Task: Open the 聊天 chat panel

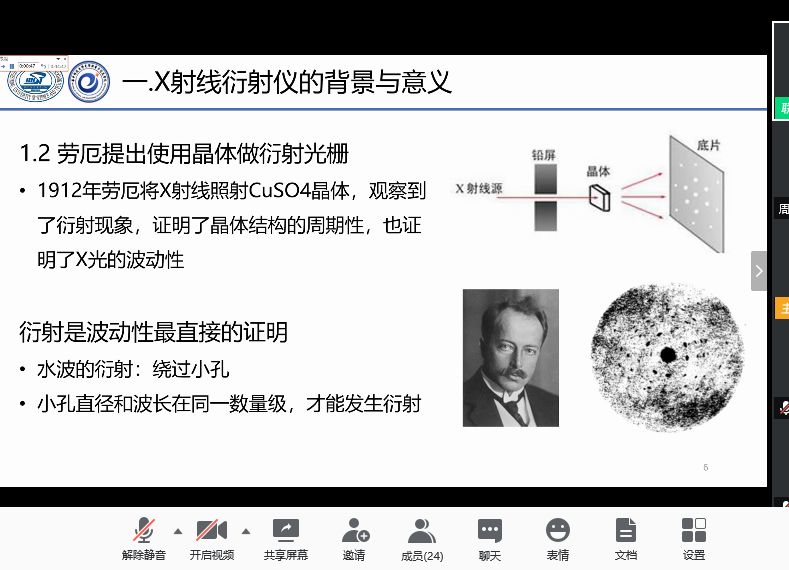Action: pyautogui.click(x=489, y=539)
